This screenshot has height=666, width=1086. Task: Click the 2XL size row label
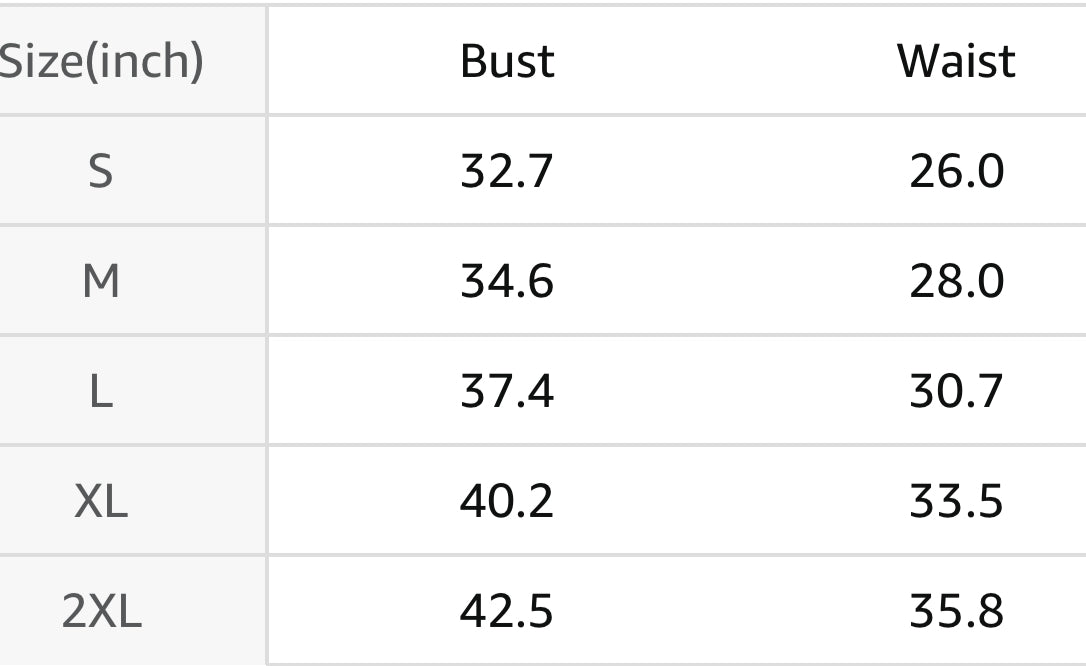tap(102, 611)
